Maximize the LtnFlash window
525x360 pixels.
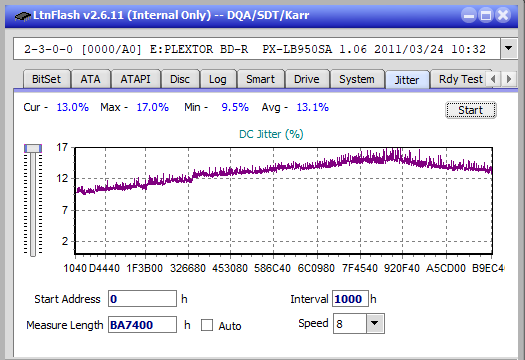click(486, 15)
